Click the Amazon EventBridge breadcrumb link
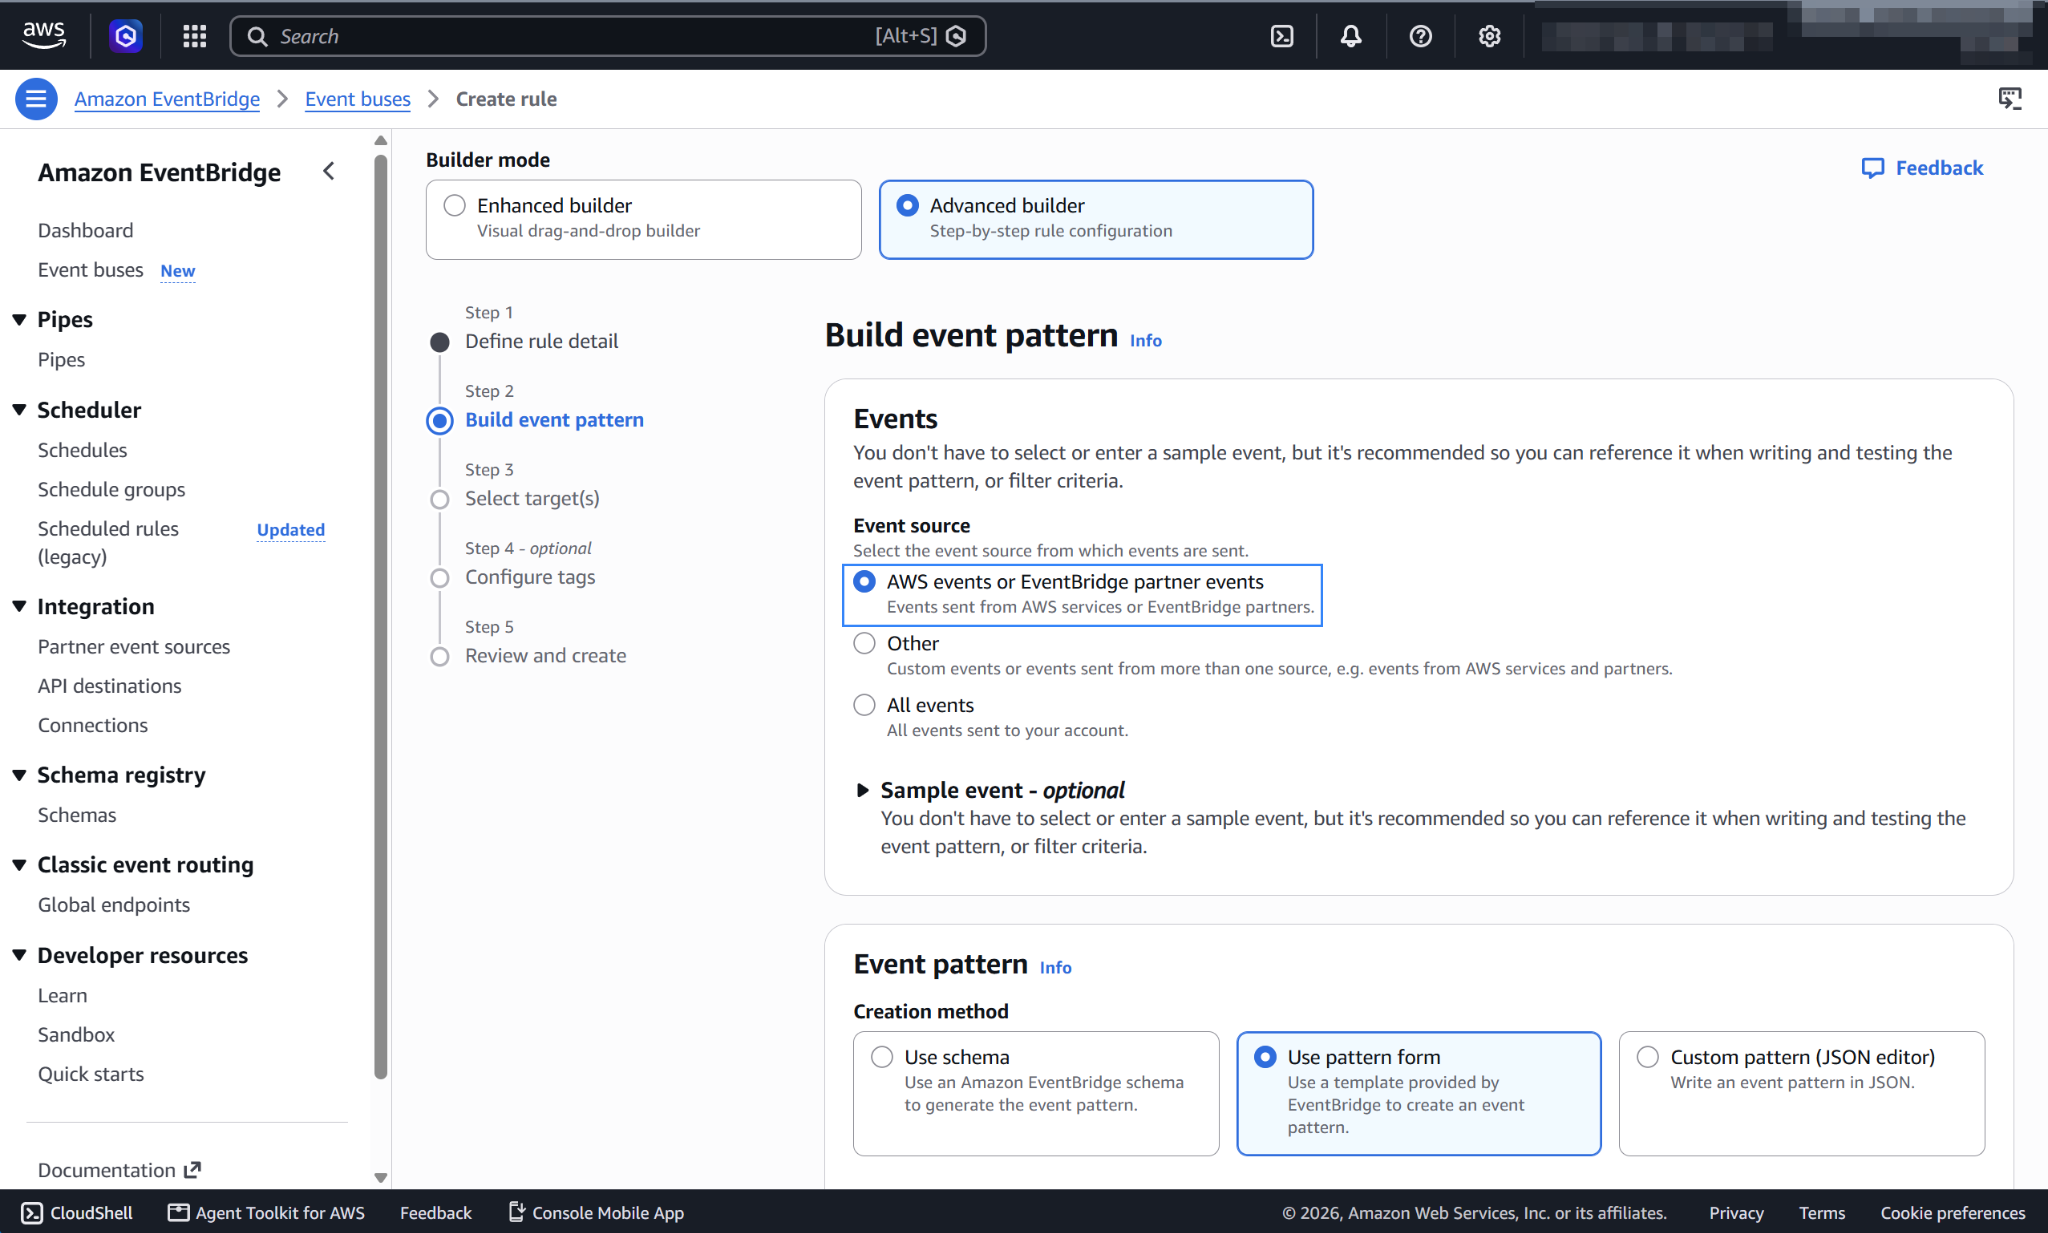The image size is (2048, 1233). [167, 99]
